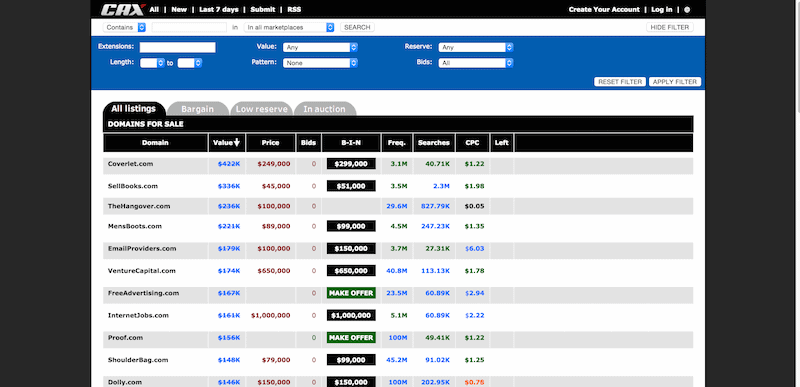The width and height of the screenshot is (800, 387).
Task: Open the MensBoots.com listing
Action: pos(135,226)
